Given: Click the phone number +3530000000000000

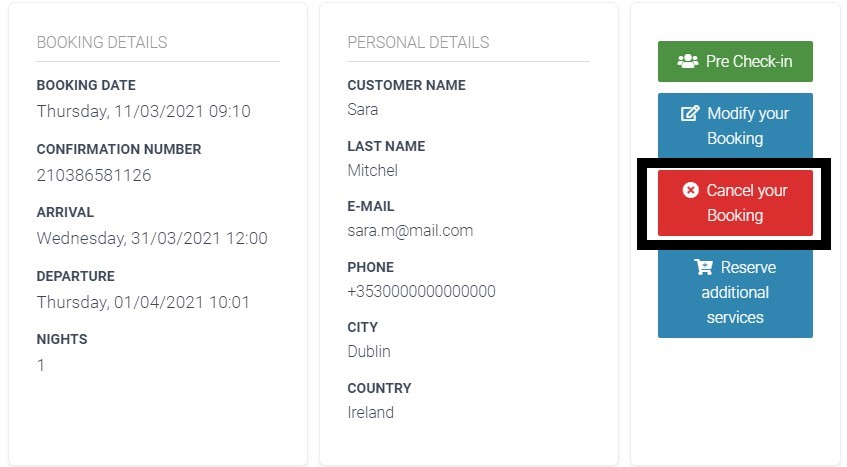Looking at the screenshot, I should 421,292.
